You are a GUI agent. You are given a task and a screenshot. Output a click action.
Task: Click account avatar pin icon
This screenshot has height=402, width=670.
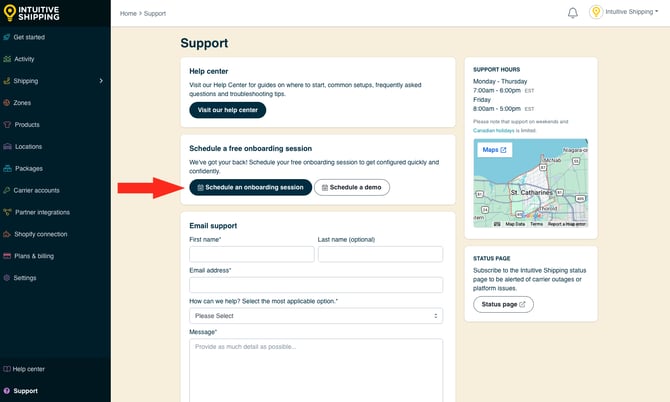596,12
